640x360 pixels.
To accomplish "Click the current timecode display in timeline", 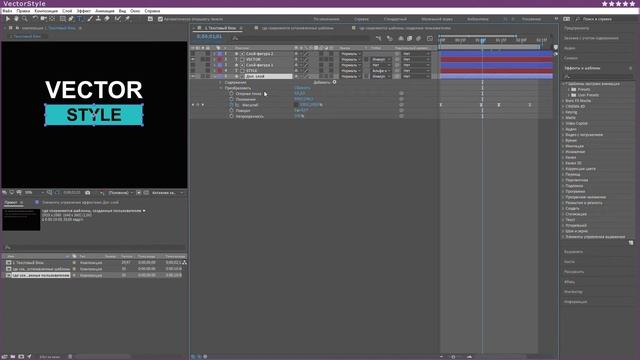I will [x=209, y=37].
